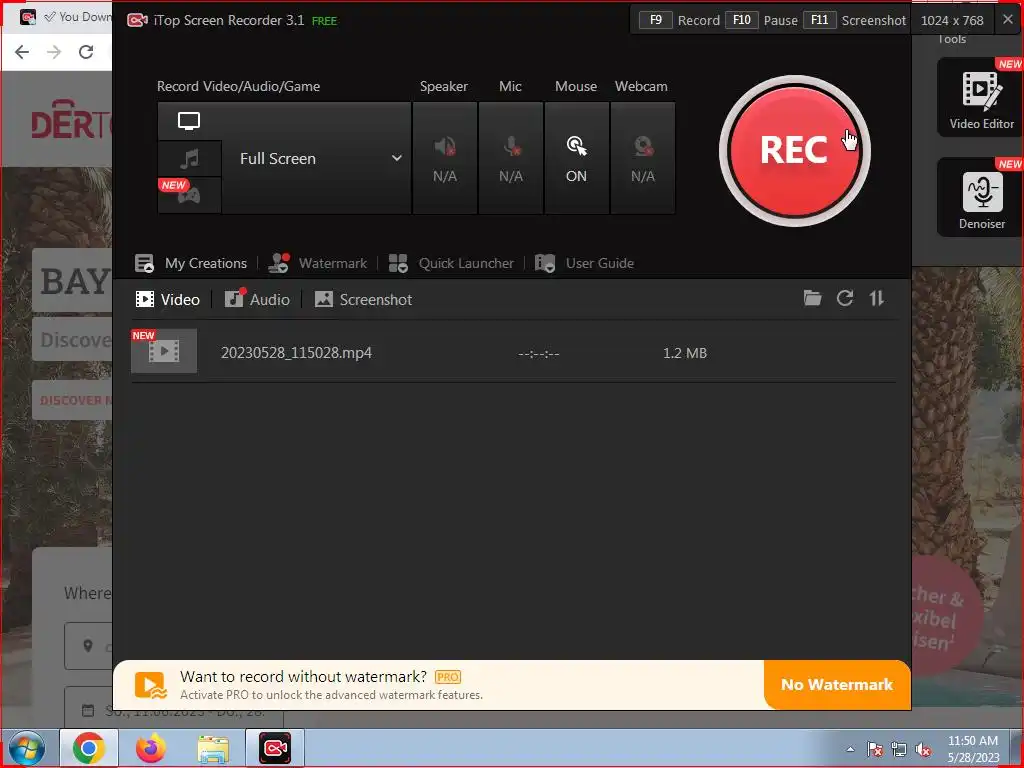Viewport: 1024px width, 768px height.
Task: Switch to the Video creations tab
Action: point(167,300)
